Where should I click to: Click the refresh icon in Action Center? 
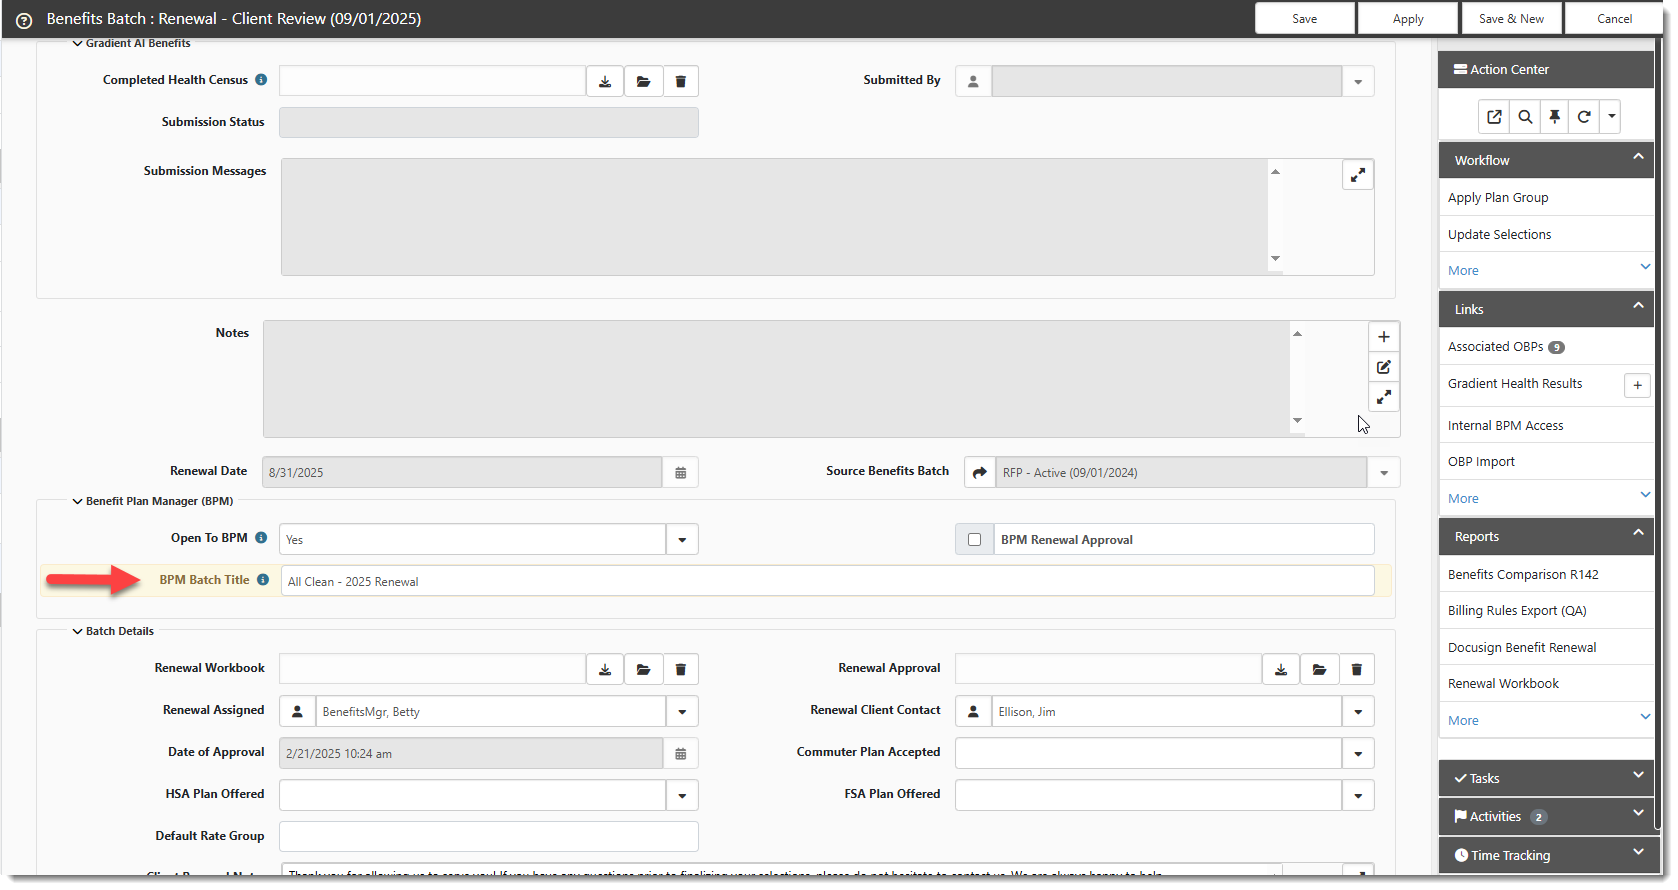coord(1584,117)
